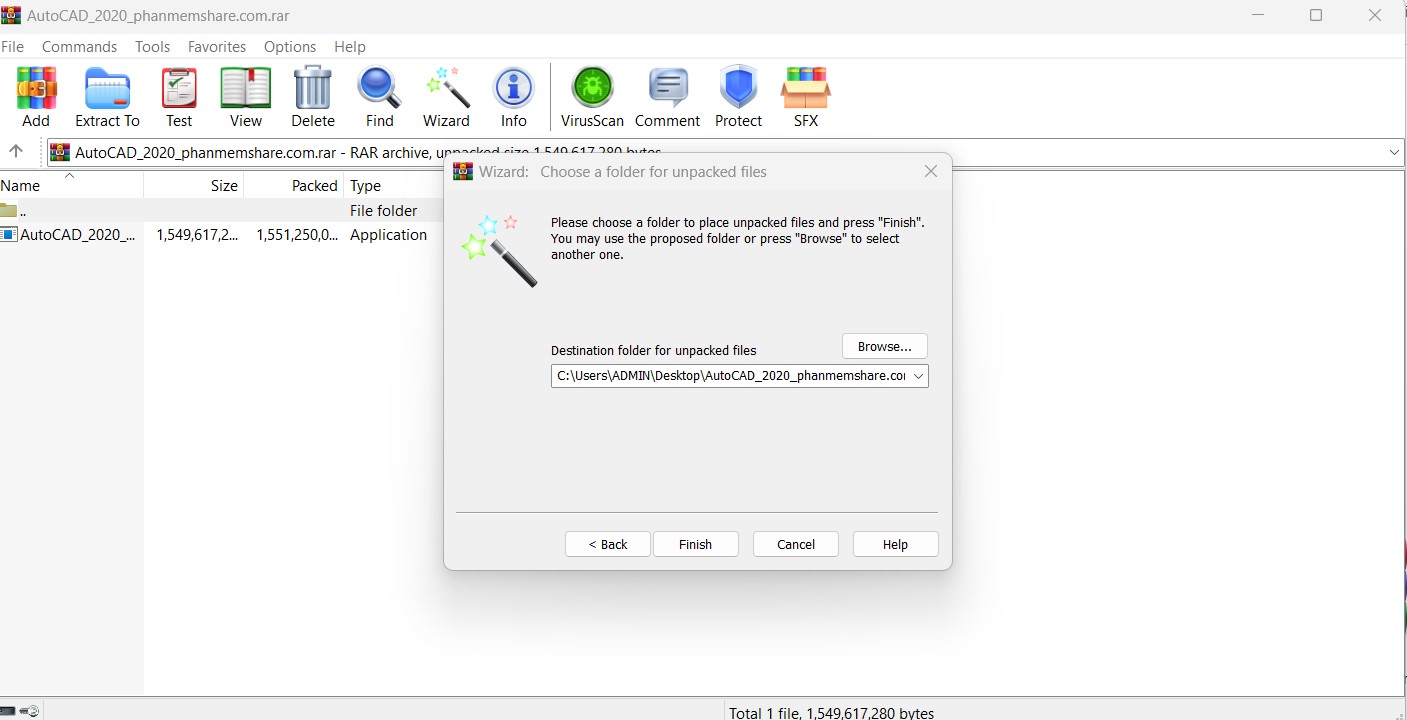The image size is (1407, 720).
Task: Click Finish to unpack files
Action: [696, 544]
